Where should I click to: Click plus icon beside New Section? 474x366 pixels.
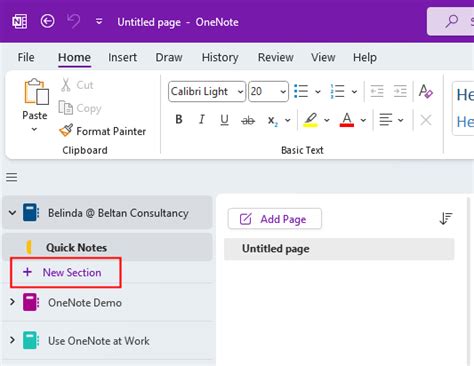27,272
